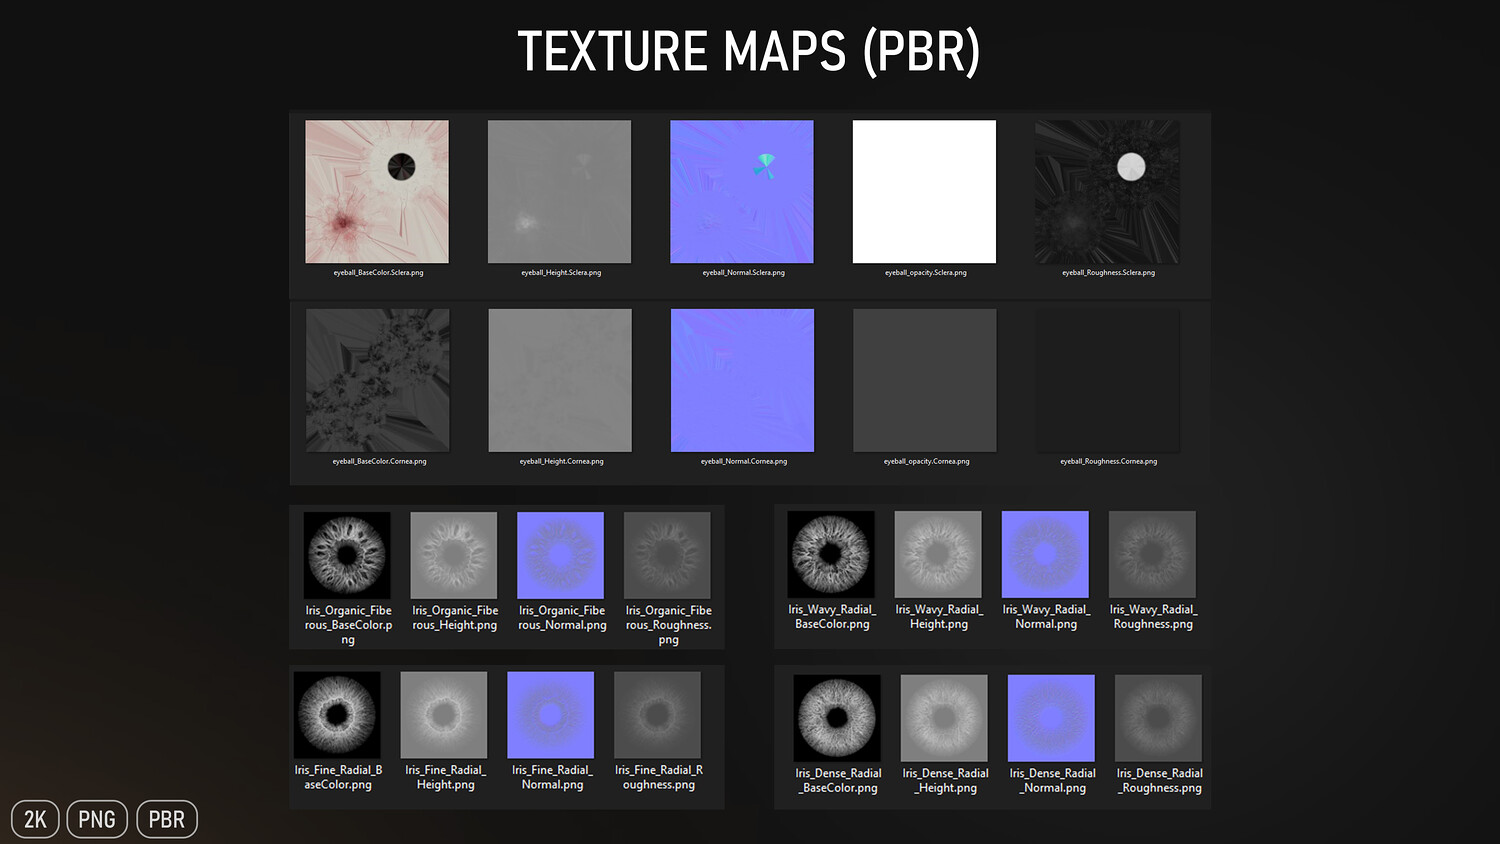The width and height of the screenshot is (1500, 844).
Task: Select the eyeball_BaseColor.Sclera.png thumbnail
Action: pyautogui.click(x=377, y=192)
